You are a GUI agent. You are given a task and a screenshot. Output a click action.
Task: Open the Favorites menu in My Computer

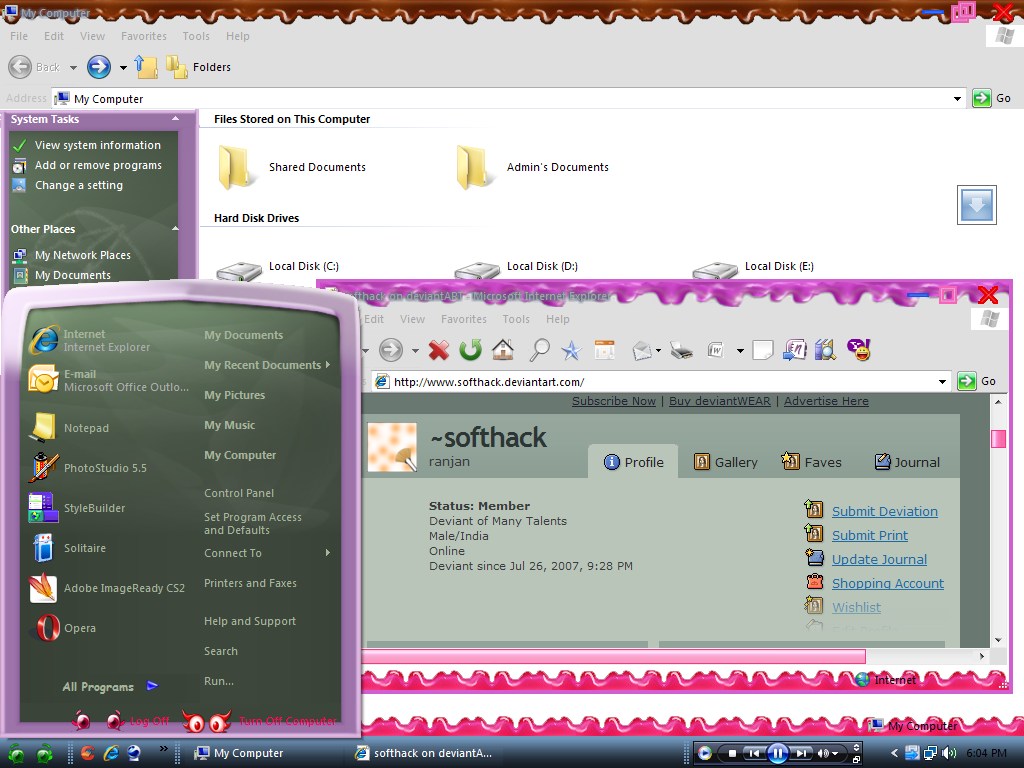[x=144, y=36]
